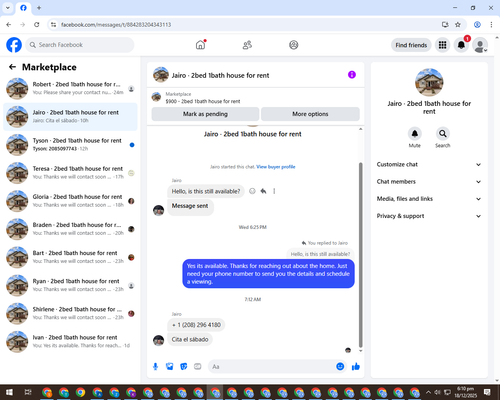Attach a file with the photo icon
Viewport: 500px width, 400px height.
pyautogui.click(x=170, y=367)
